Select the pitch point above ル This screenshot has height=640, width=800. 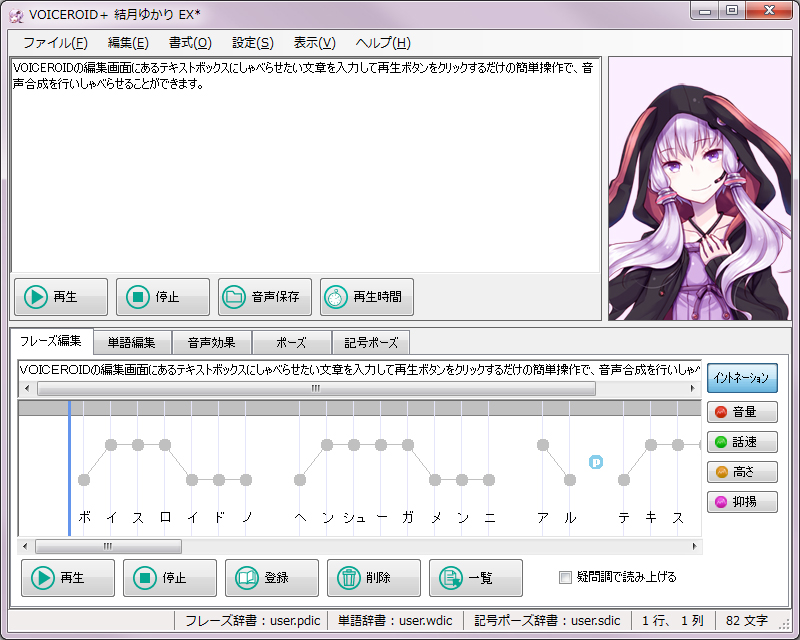pos(570,480)
